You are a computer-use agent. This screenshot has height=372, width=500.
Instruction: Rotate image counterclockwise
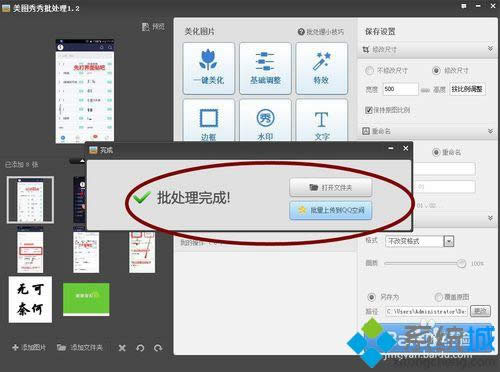140,348
